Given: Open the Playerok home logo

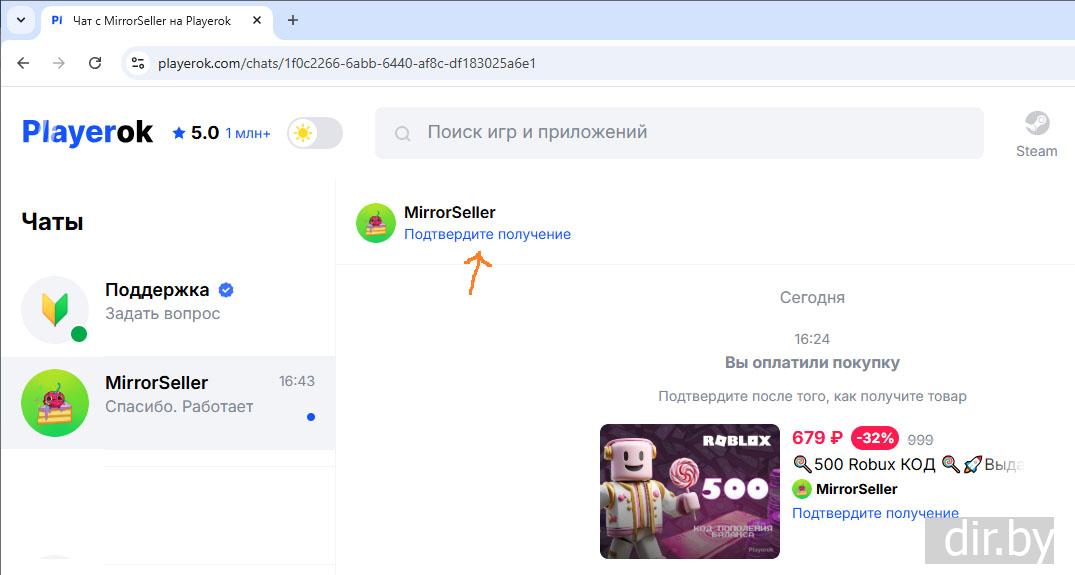Looking at the screenshot, I should click(87, 132).
